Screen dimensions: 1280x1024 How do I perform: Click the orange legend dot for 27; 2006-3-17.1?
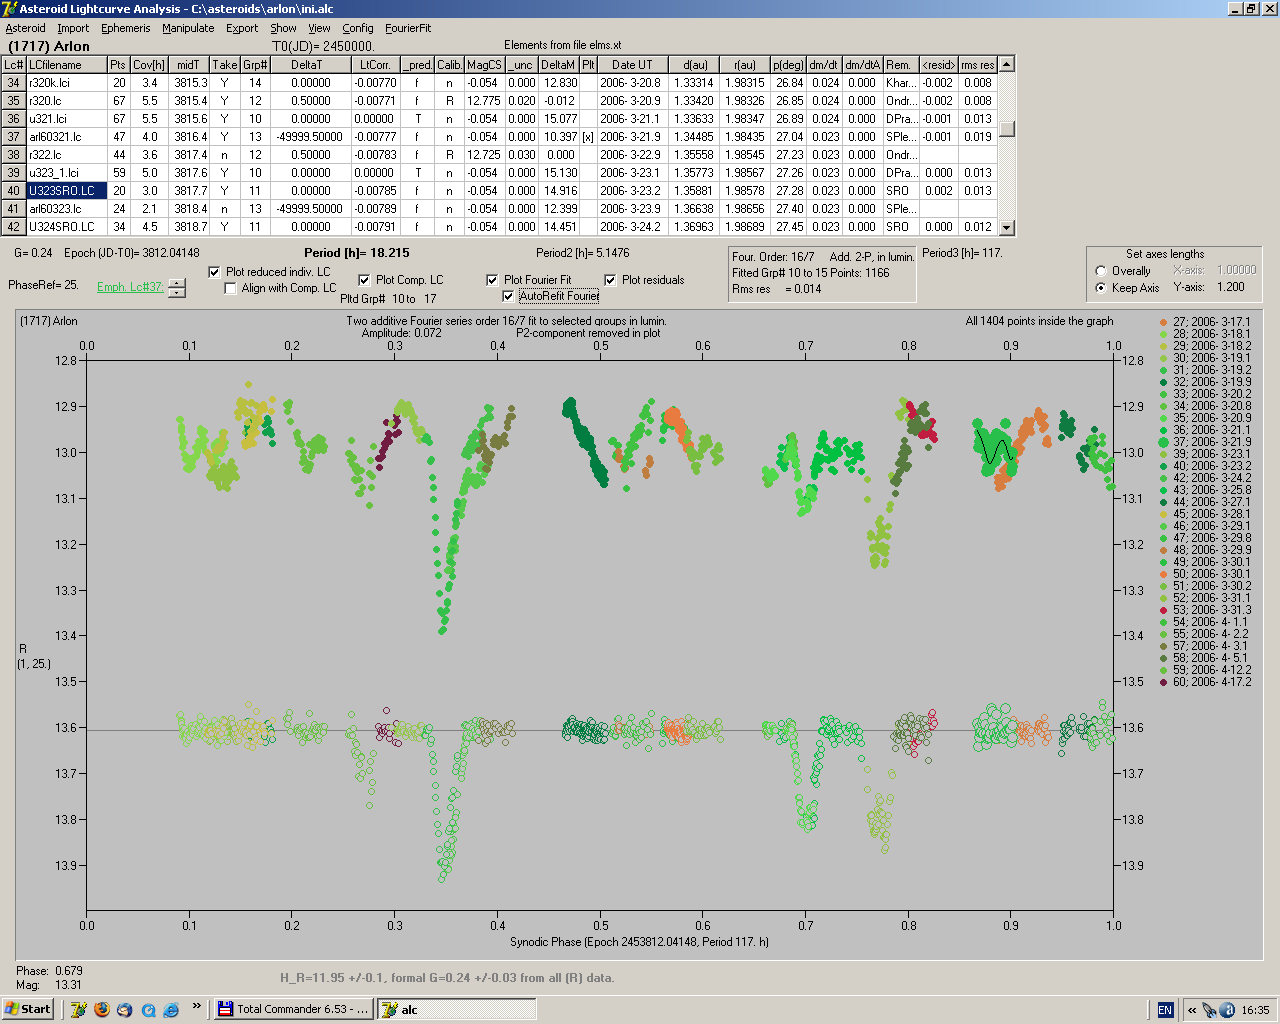click(x=1163, y=322)
